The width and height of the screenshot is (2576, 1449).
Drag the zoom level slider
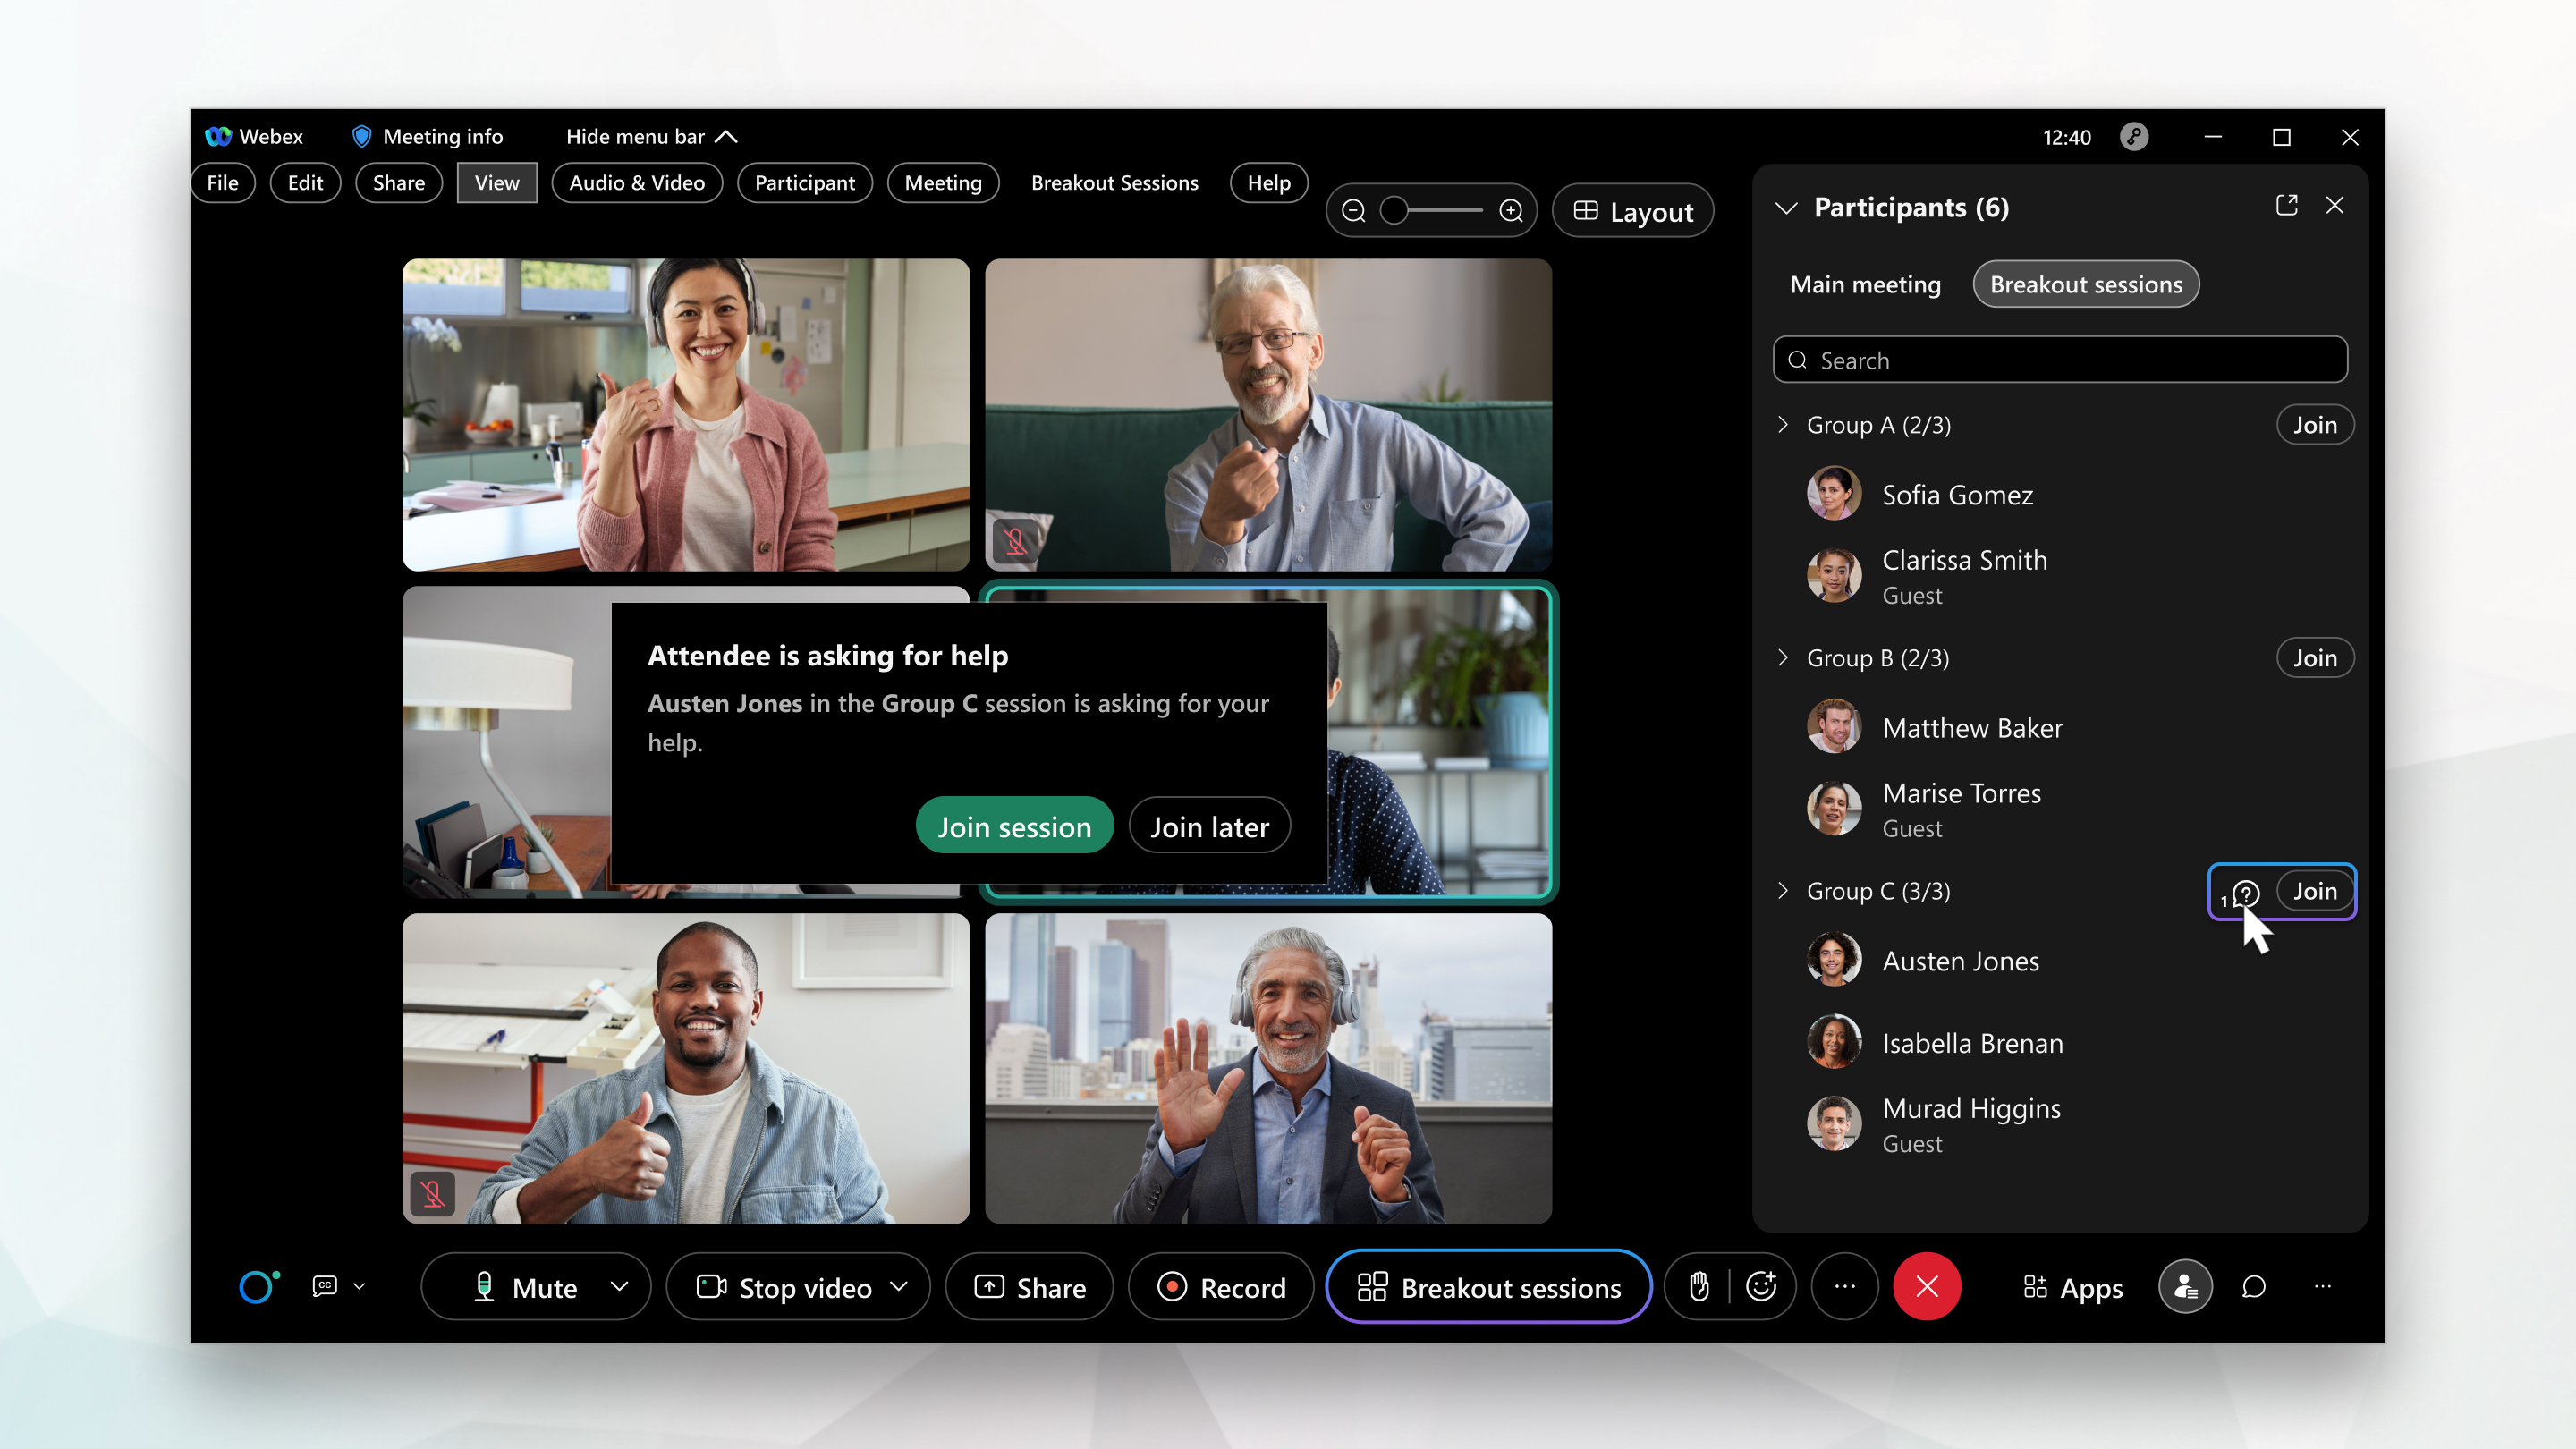click(1396, 210)
